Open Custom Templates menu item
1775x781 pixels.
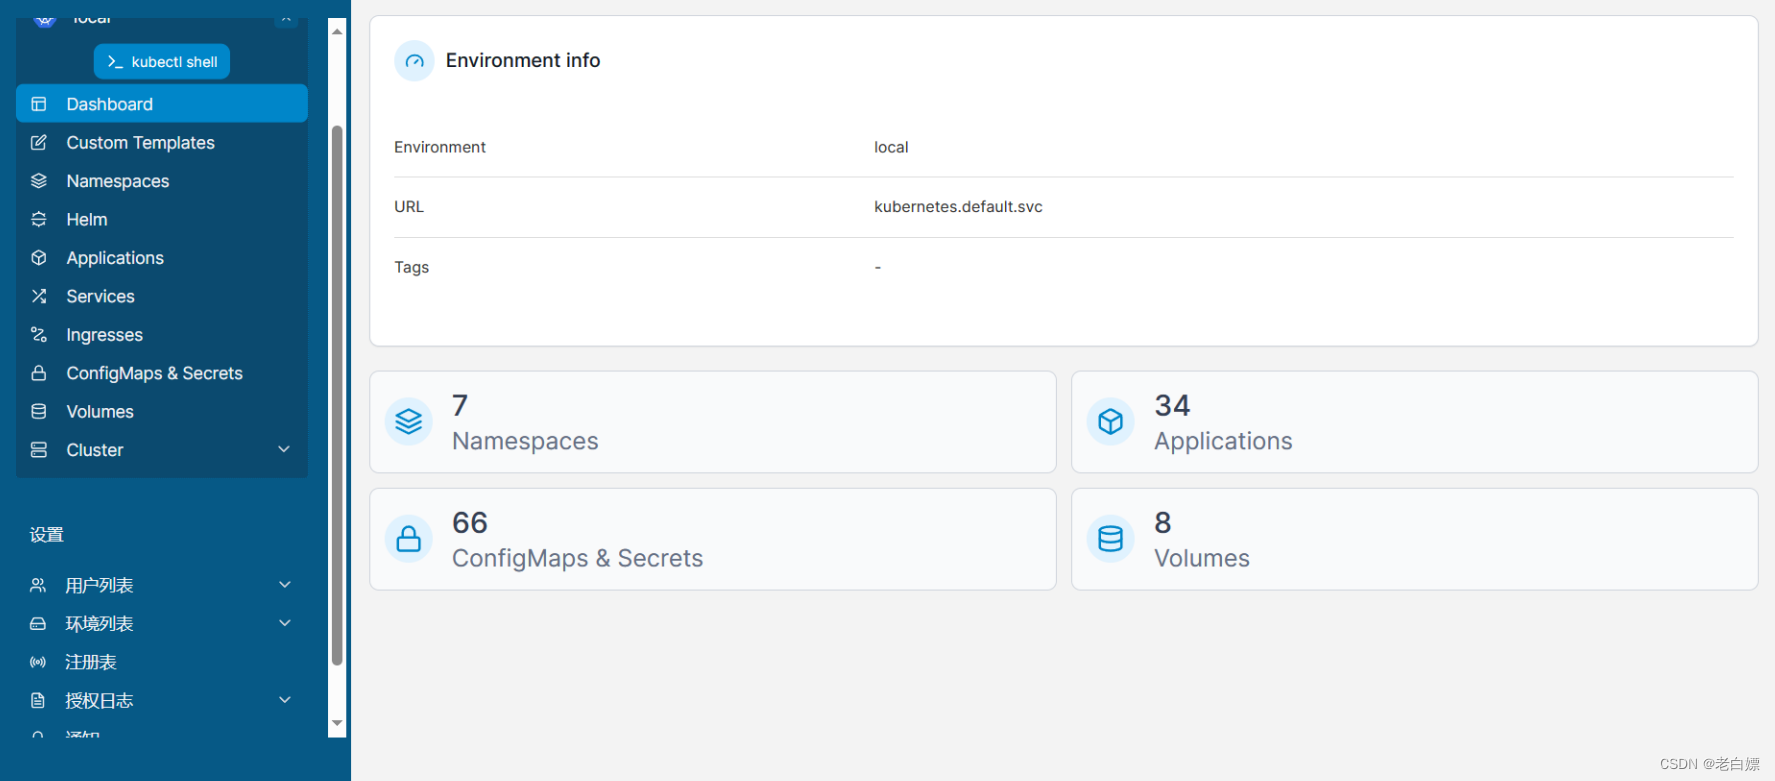coord(162,142)
